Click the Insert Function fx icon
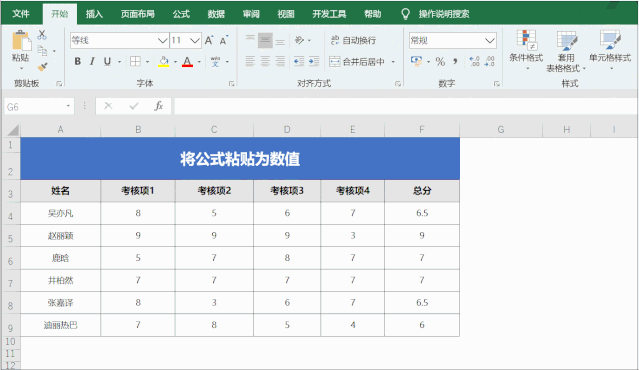Image resolution: width=639 pixels, height=370 pixels. (159, 106)
